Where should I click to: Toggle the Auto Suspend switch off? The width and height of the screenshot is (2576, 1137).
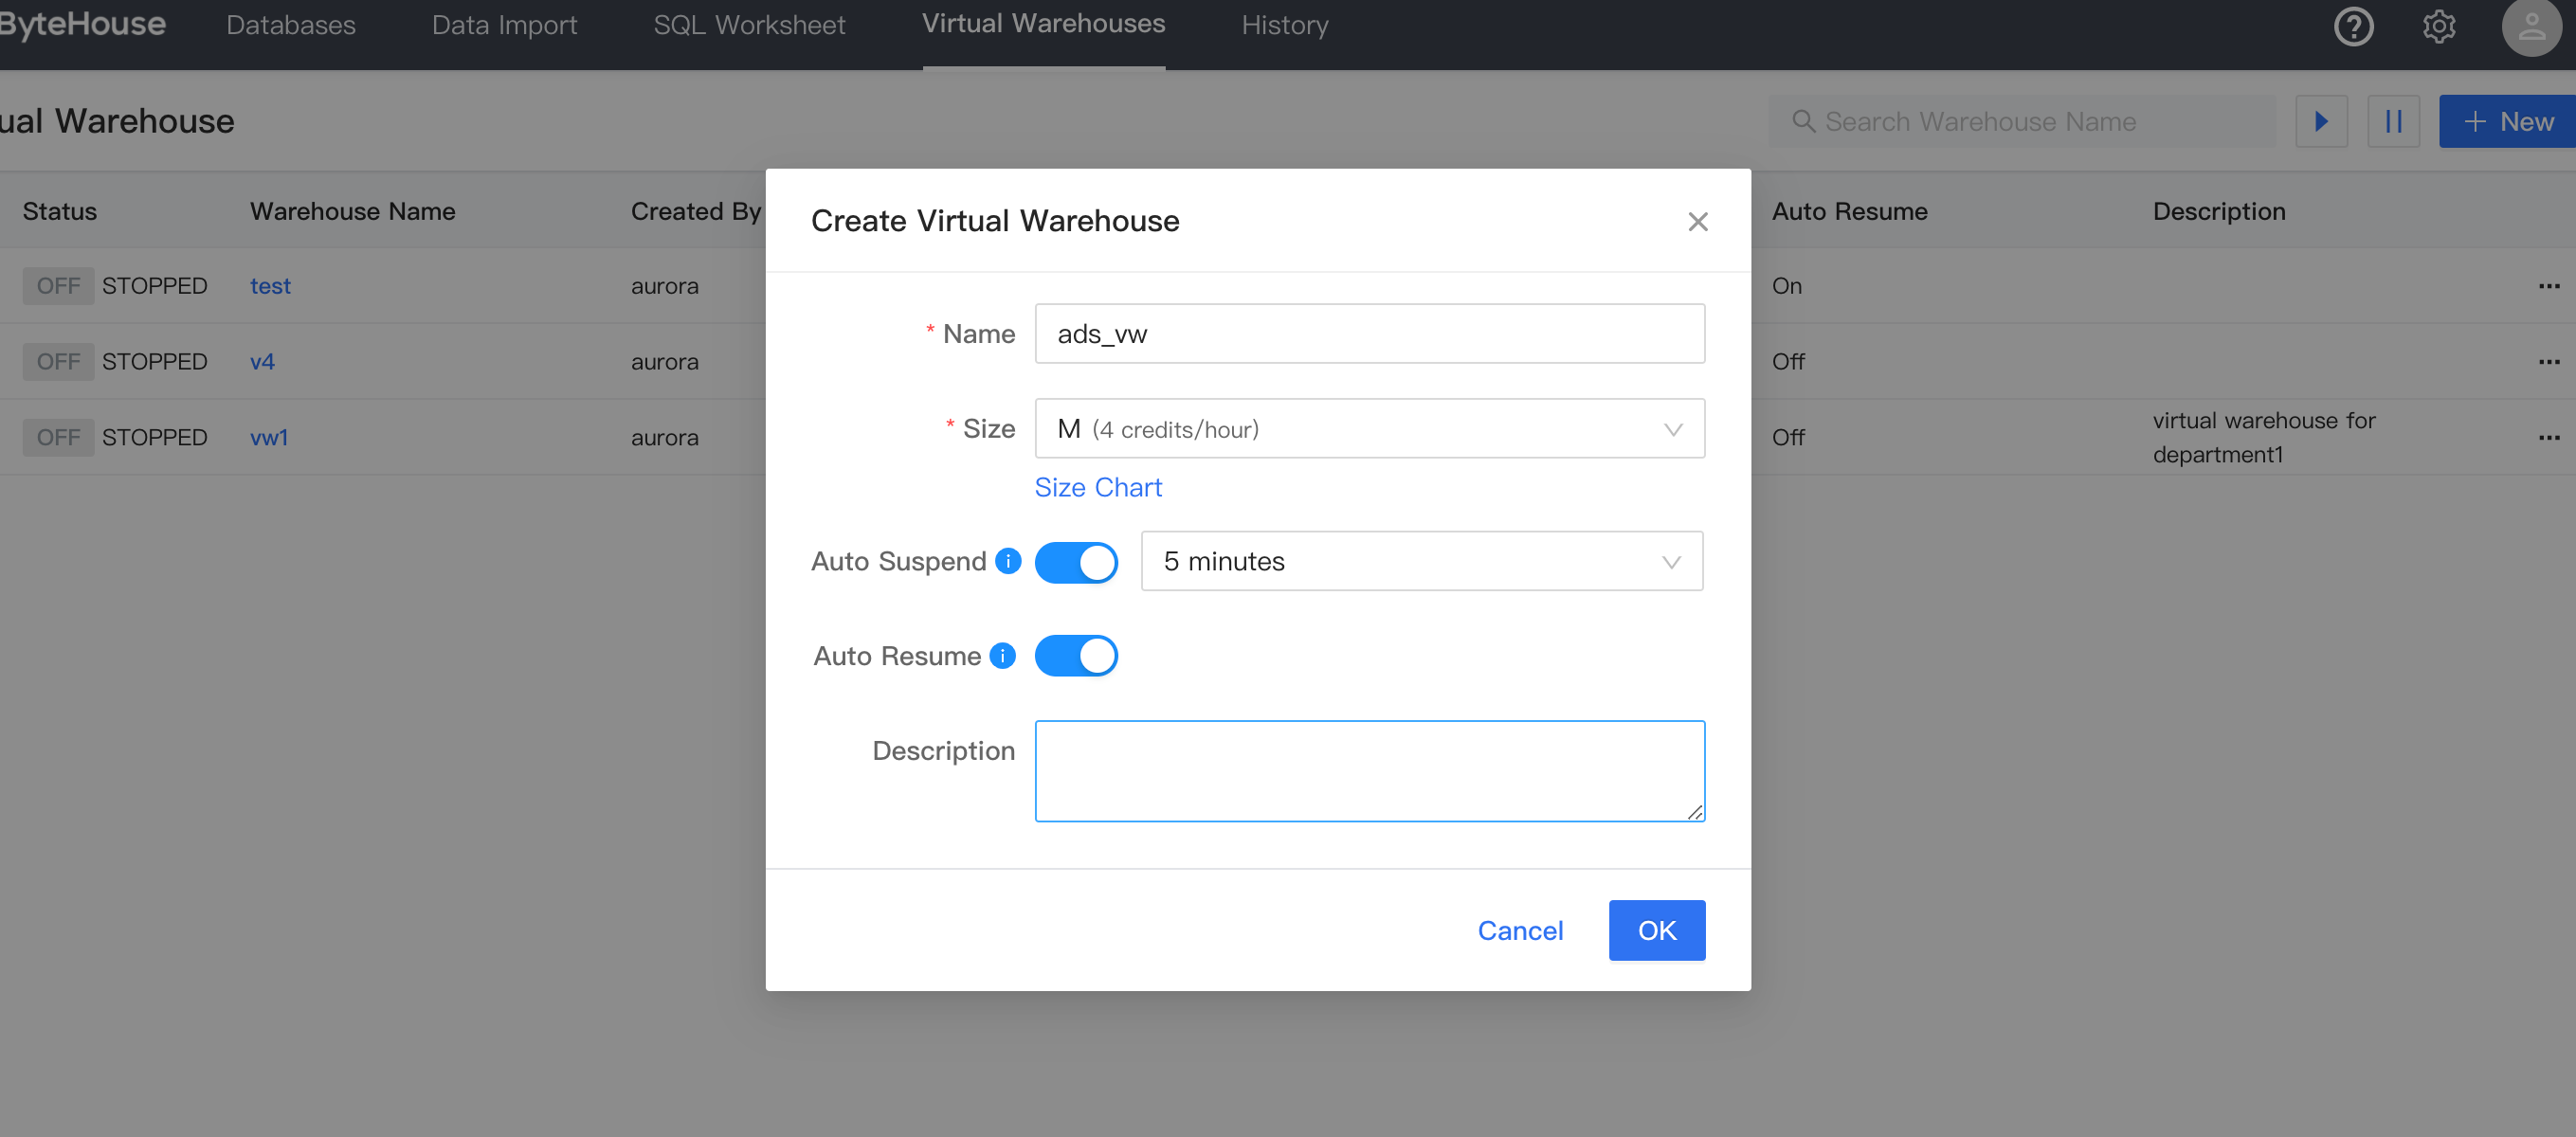(x=1076, y=562)
